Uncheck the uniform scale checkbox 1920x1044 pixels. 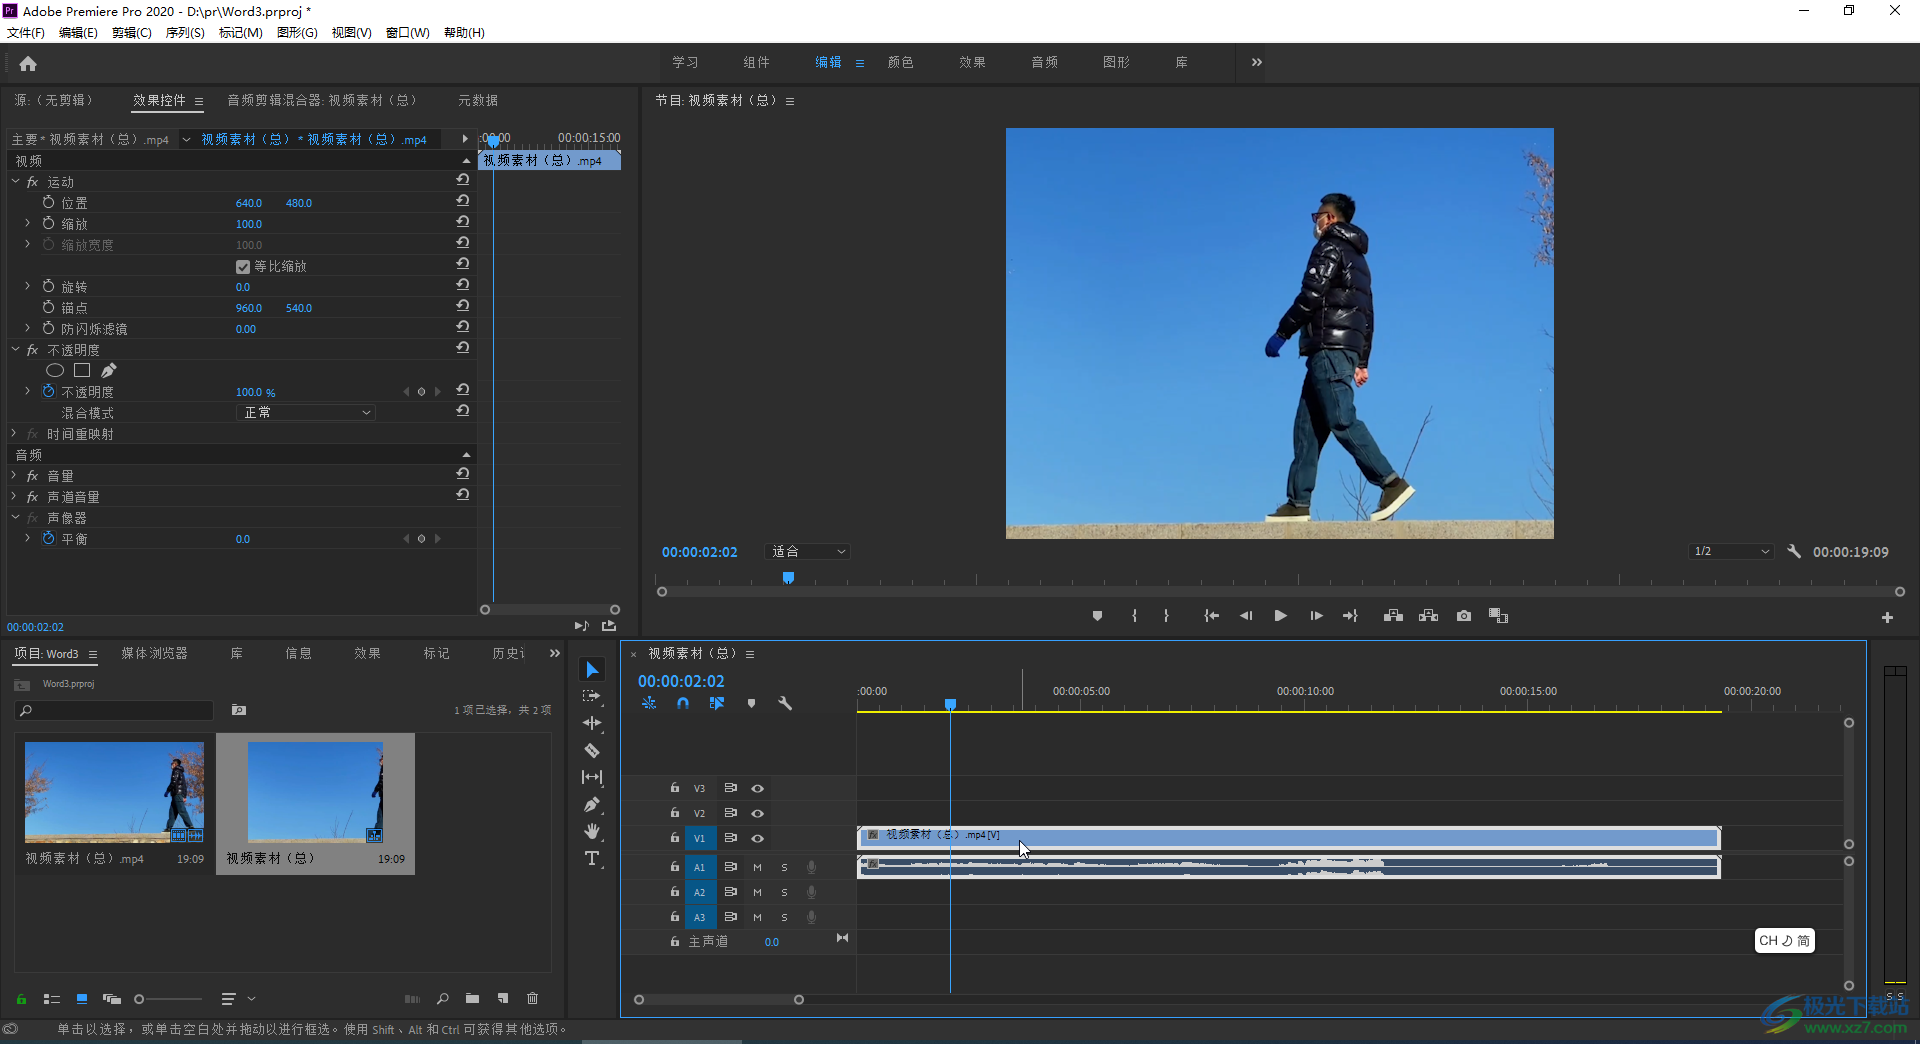[242, 266]
